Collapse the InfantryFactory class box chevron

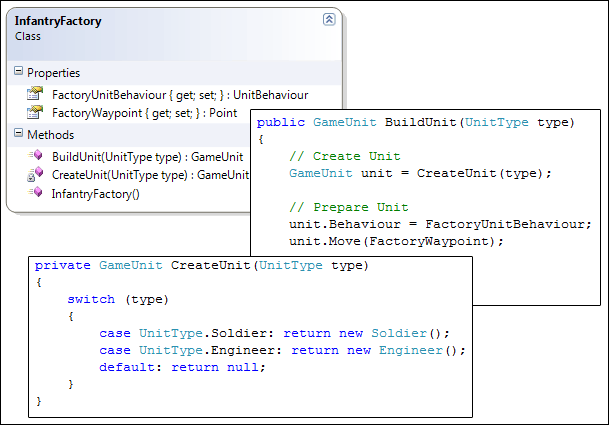329,19
